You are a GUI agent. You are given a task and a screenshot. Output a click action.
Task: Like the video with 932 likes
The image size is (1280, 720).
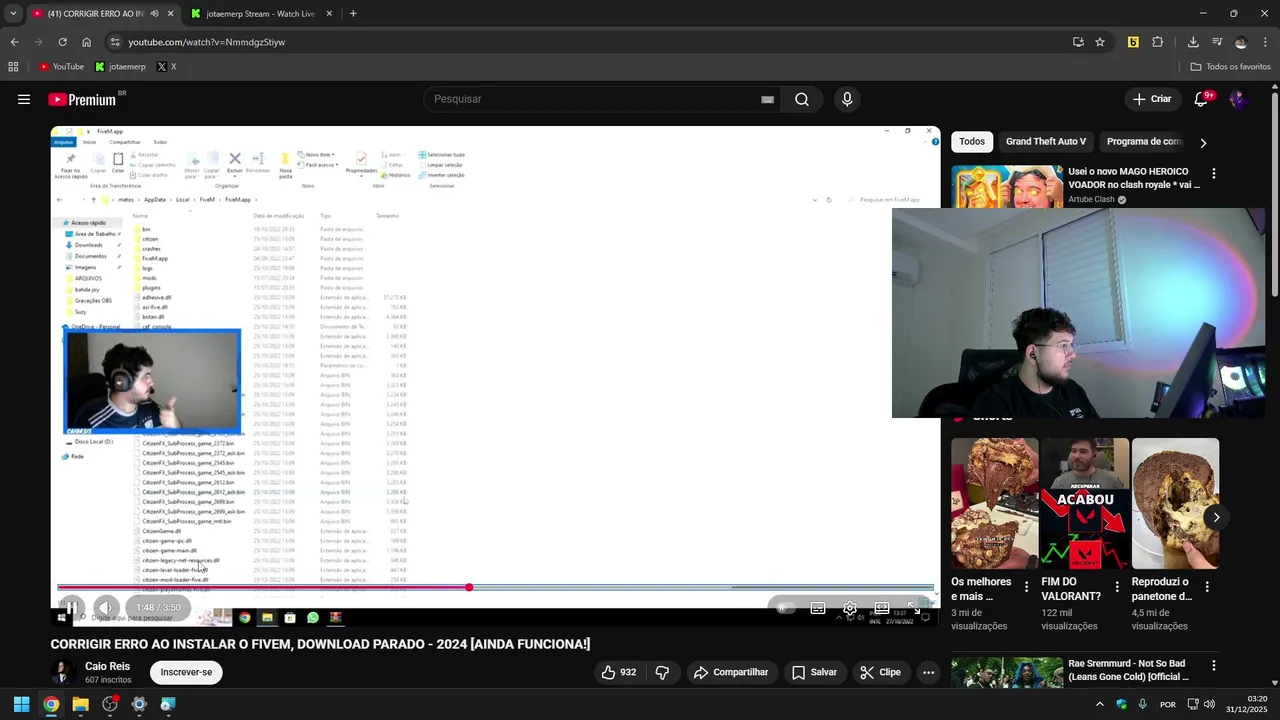[618, 672]
